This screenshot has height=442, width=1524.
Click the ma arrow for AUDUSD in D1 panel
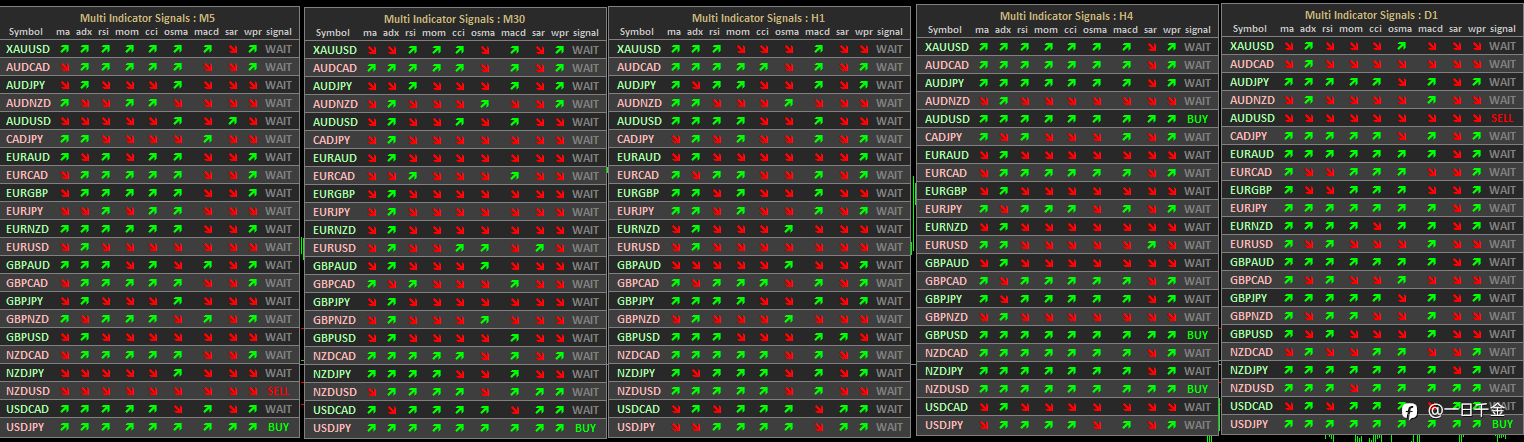[x=1288, y=118]
